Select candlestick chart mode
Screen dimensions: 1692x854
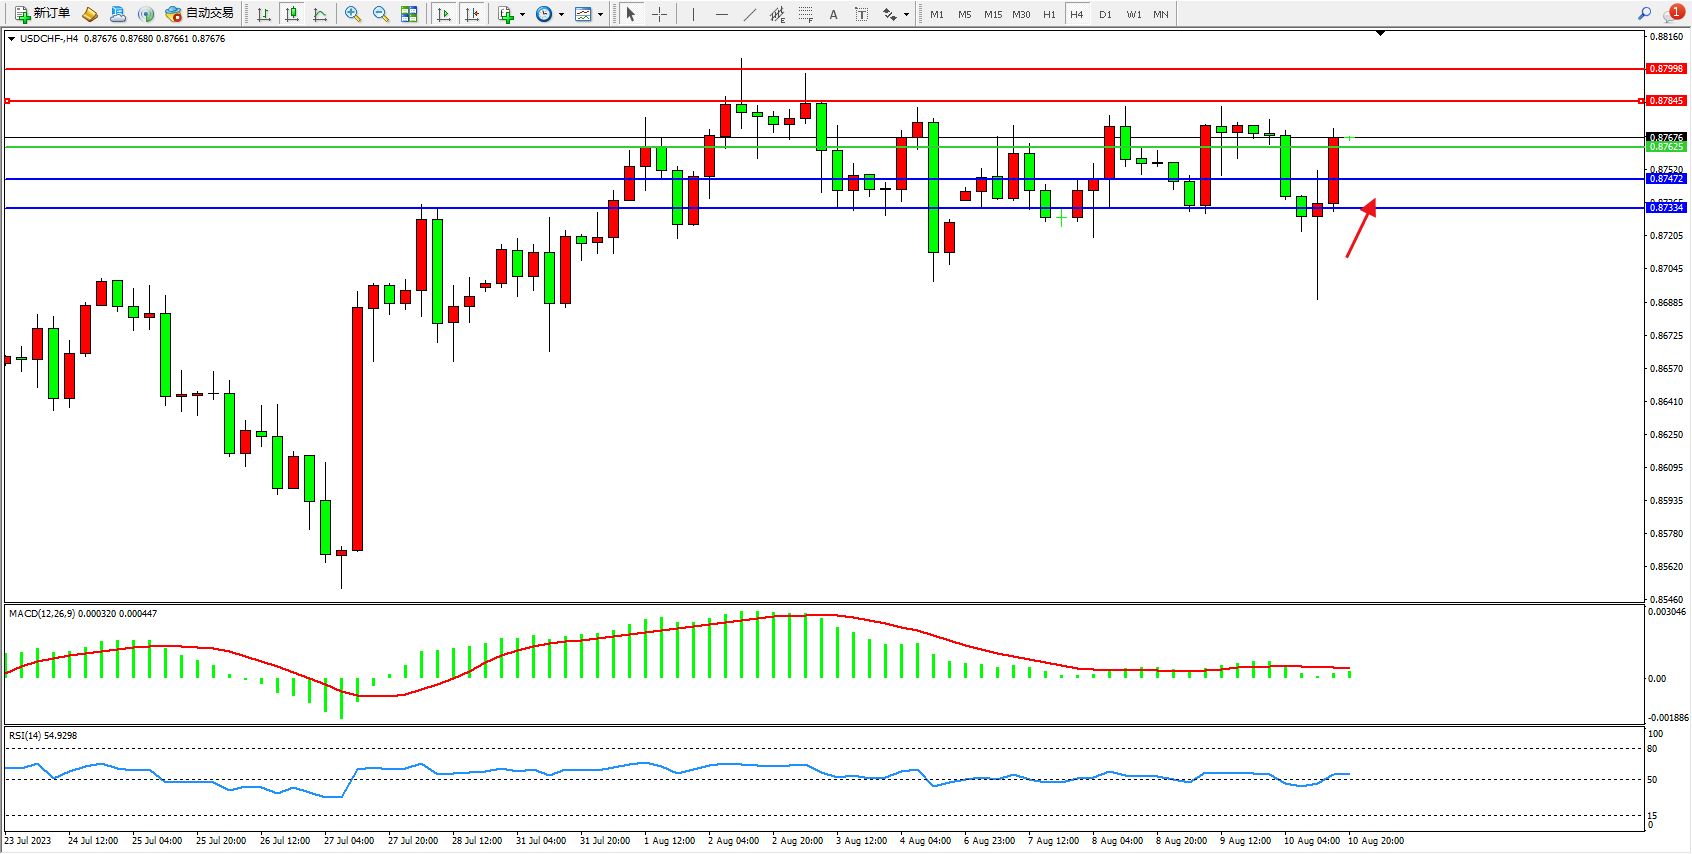click(292, 14)
